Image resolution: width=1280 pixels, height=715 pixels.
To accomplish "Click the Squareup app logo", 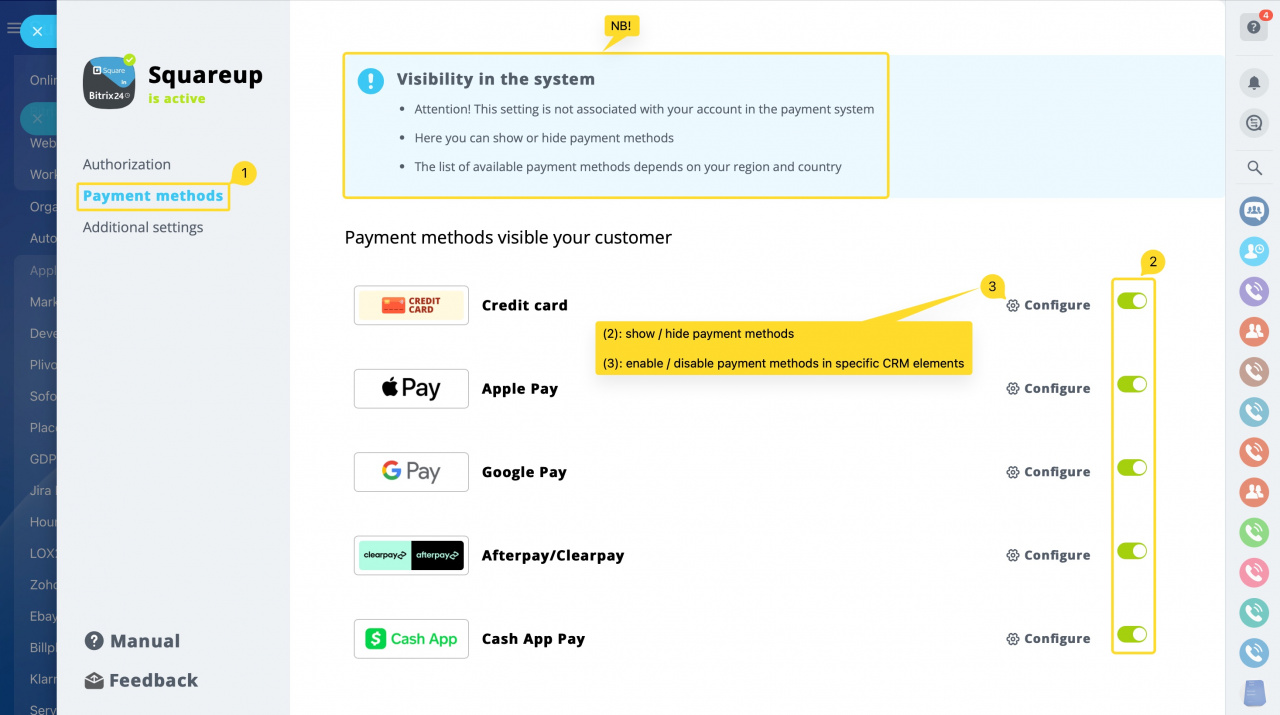I will 108,82.
